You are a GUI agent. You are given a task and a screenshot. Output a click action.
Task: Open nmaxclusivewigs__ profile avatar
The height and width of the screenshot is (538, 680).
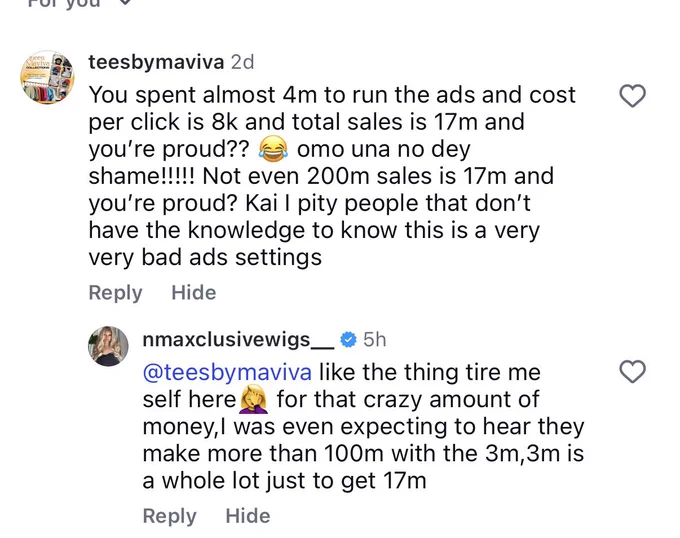[x=108, y=346]
